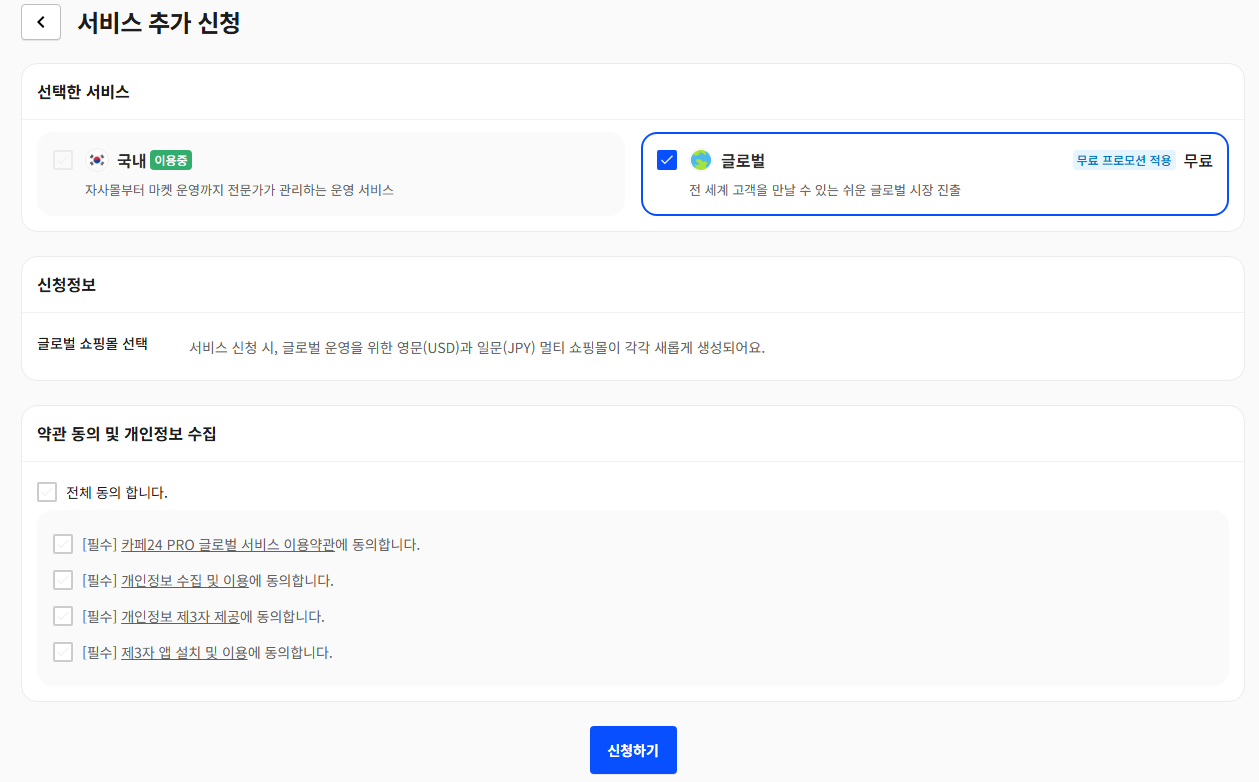Click the 영문(USD)과 일문(JPY) 멀티 쇼핑몰 notice text
Screen dimensions: 1259x782
click(x=477, y=348)
